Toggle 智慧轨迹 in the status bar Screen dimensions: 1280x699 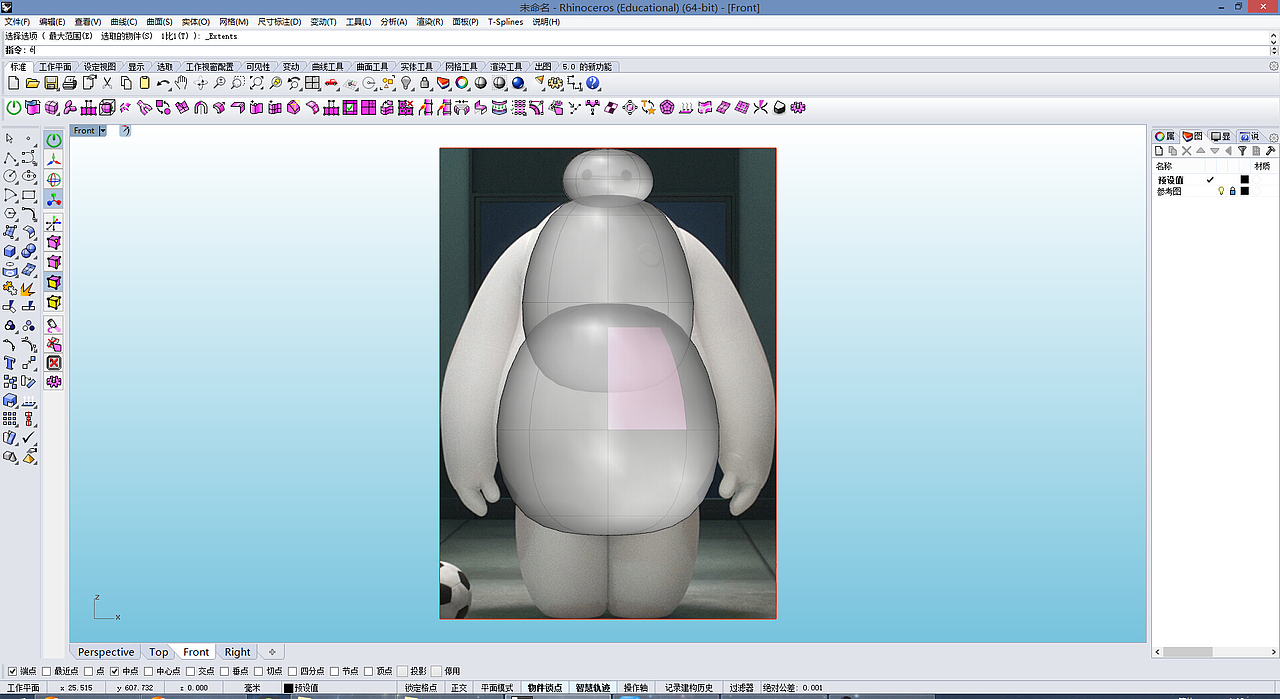tap(592, 688)
